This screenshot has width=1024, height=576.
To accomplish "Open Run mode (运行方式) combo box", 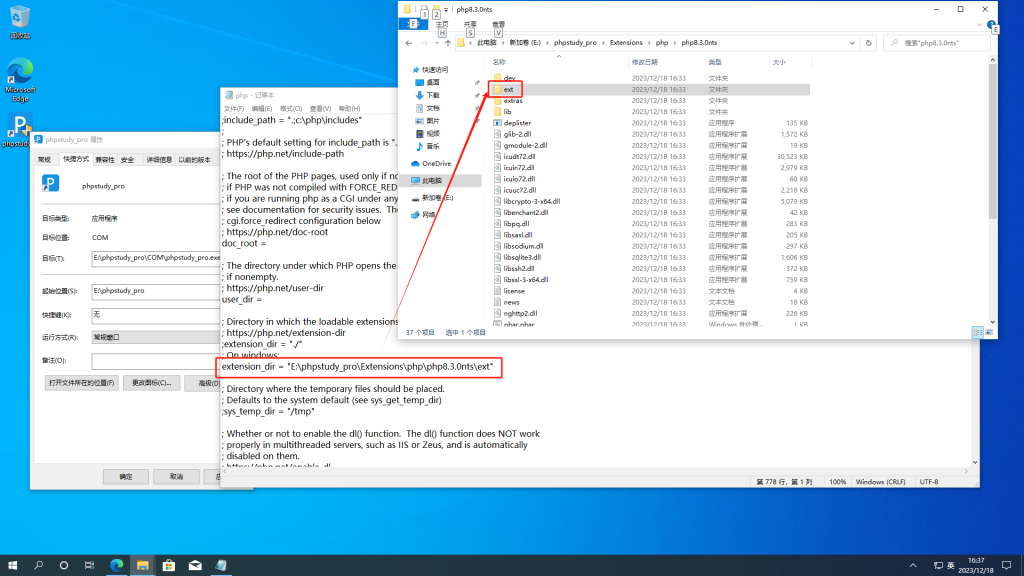I will point(155,337).
